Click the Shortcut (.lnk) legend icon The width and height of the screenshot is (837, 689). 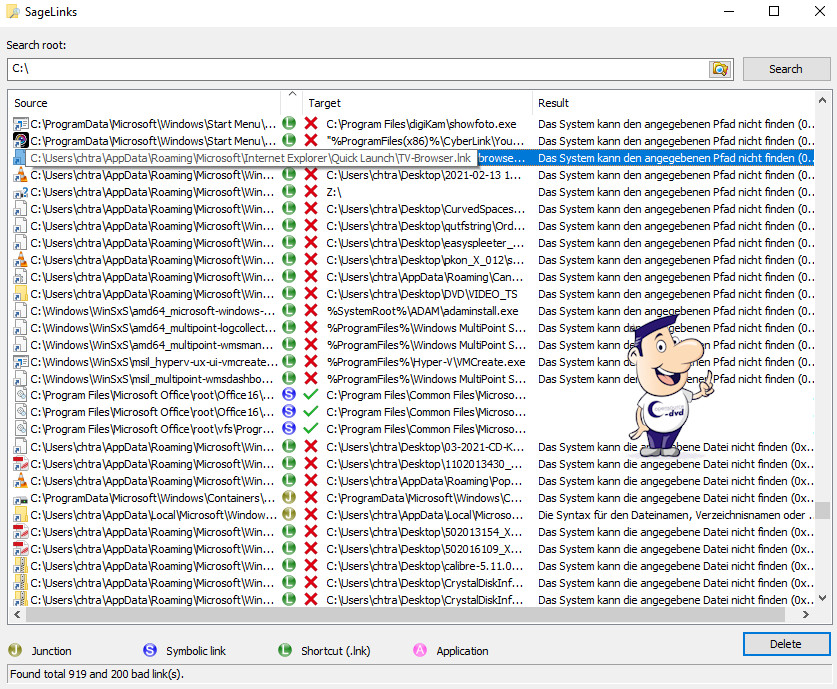[x=285, y=651]
